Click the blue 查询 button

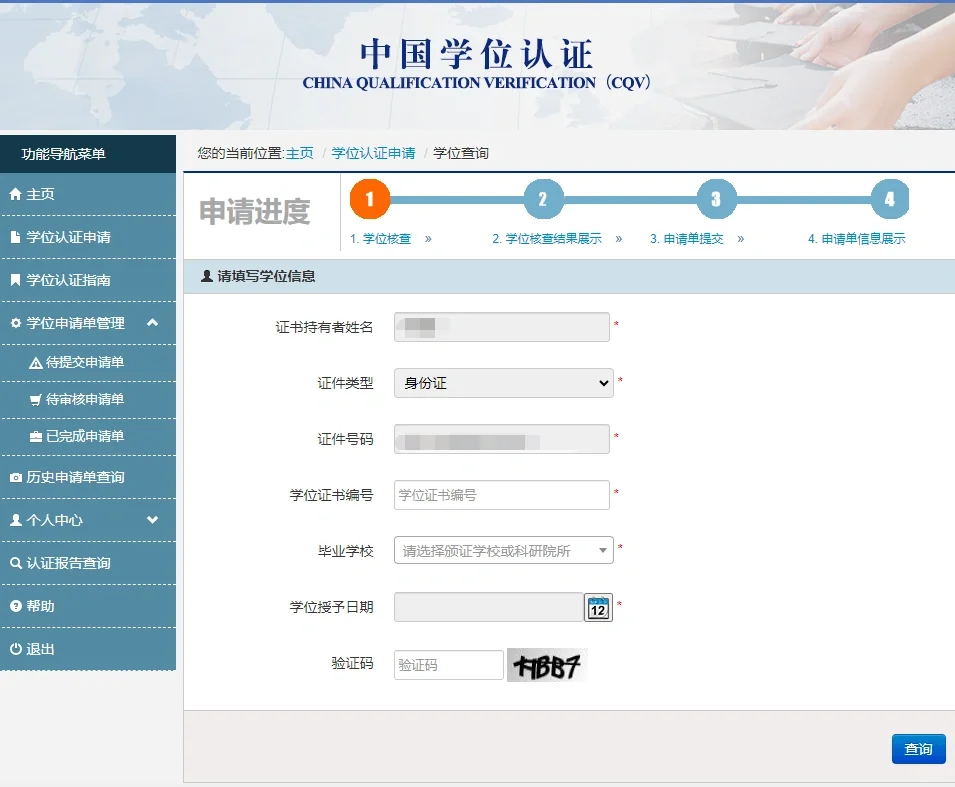pos(918,749)
